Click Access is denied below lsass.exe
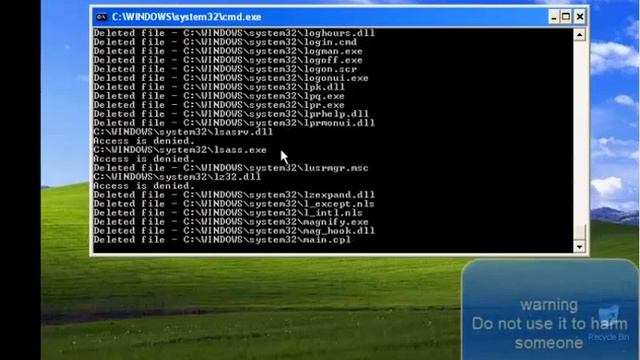The height and width of the screenshot is (360, 640). pyautogui.click(x=144, y=159)
